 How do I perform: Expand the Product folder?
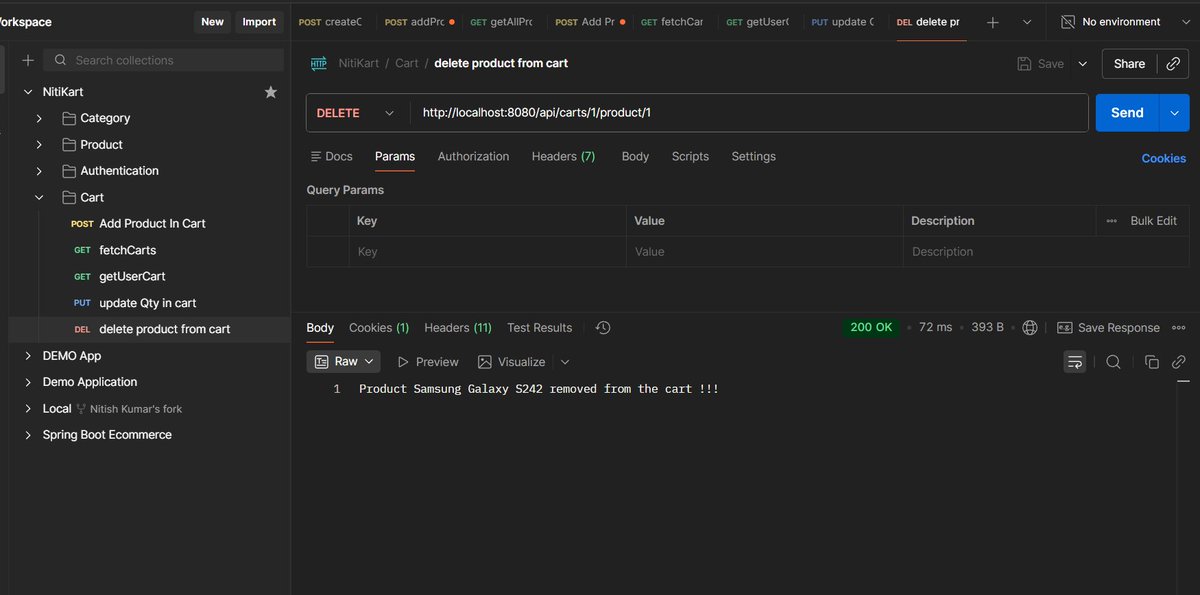(x=39, y=145)
